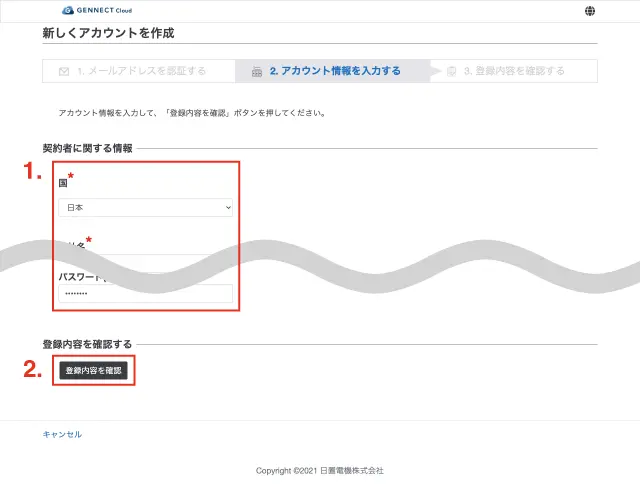The height and width of the screenshot is (500, 640).
Task: Go to step 3 登録内容を確認する
Action: coord(514,71)
